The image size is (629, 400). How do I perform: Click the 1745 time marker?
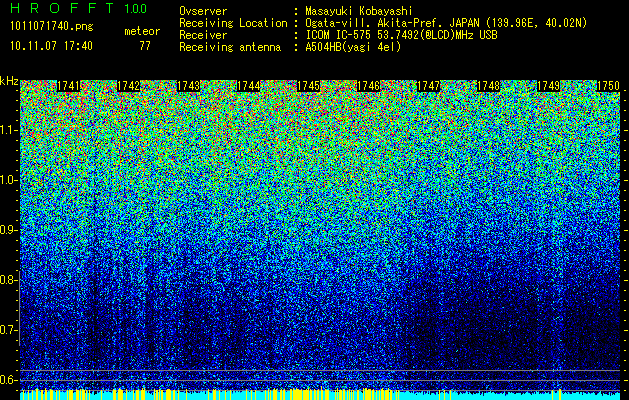(x=309, y=86)
